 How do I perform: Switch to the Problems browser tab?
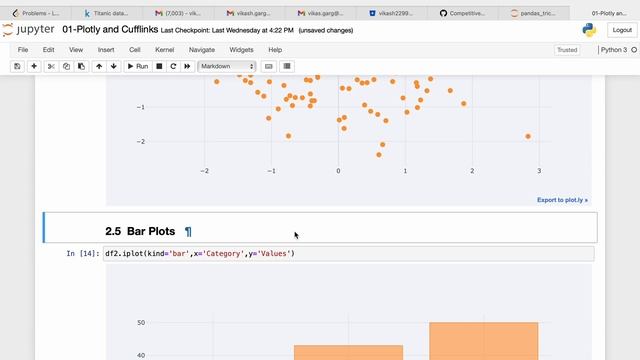(36, 13)
